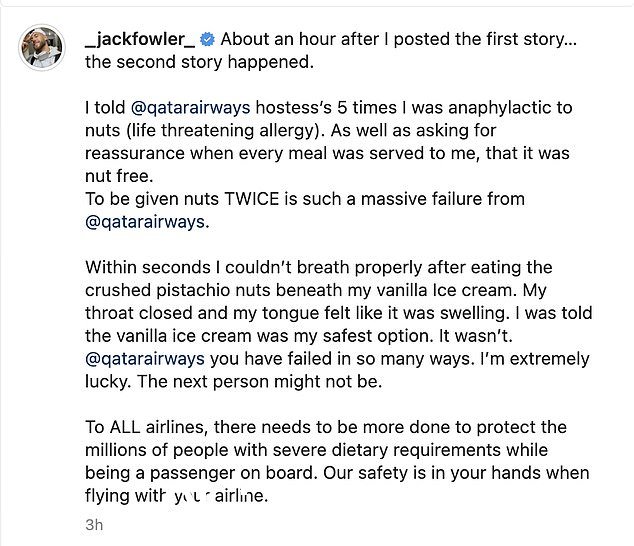The image size is (634, 546).
Task: Open @qatarairways mention before "you have failed"
Action: 145,359
